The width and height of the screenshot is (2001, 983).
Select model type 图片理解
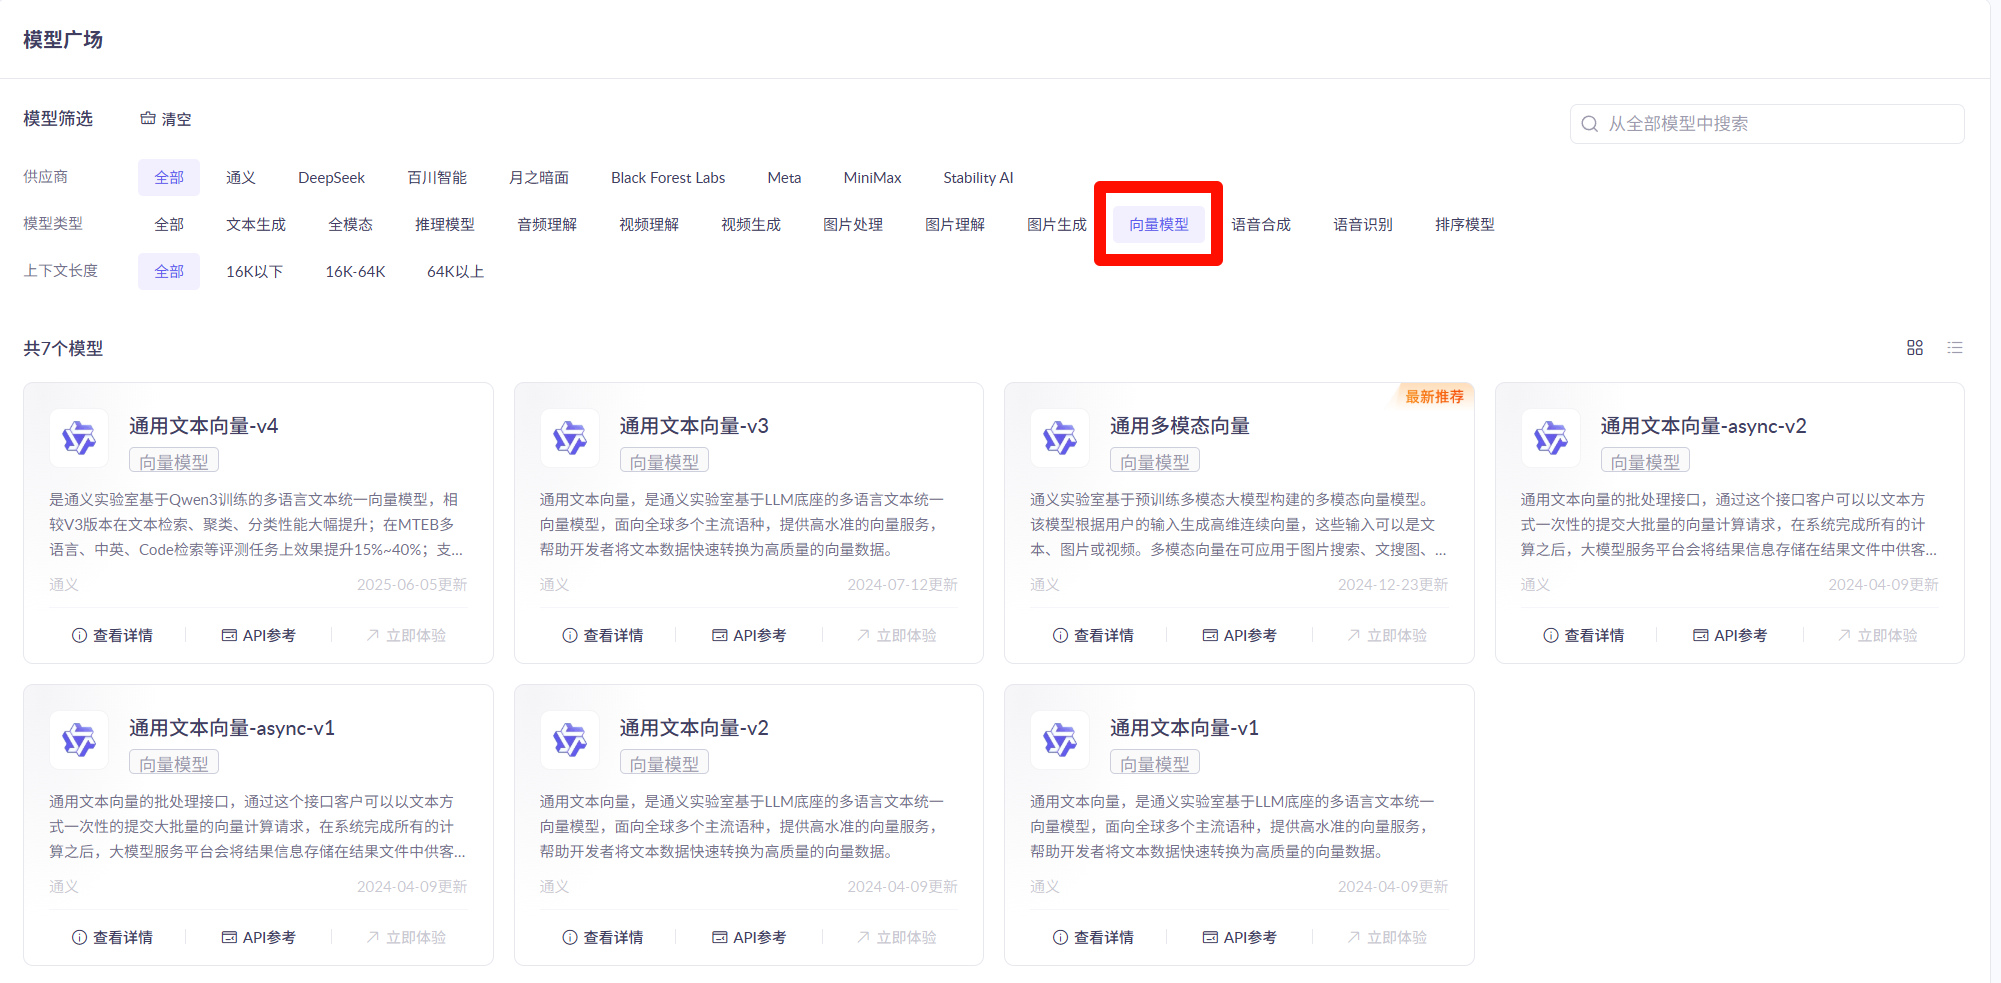point(955,225)
